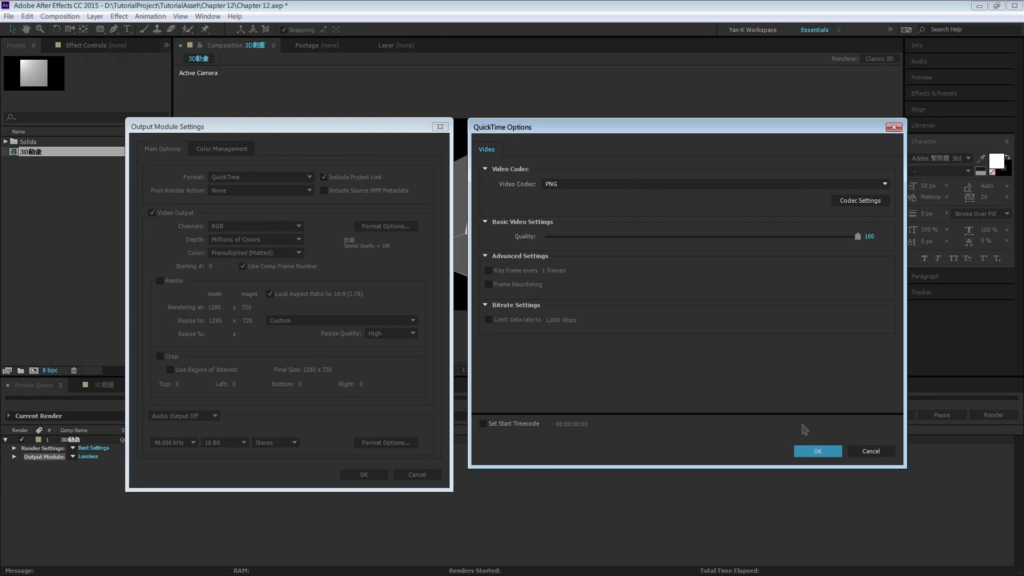
Task: Click the Quality slider handle
Action: [x=857, y=237]
